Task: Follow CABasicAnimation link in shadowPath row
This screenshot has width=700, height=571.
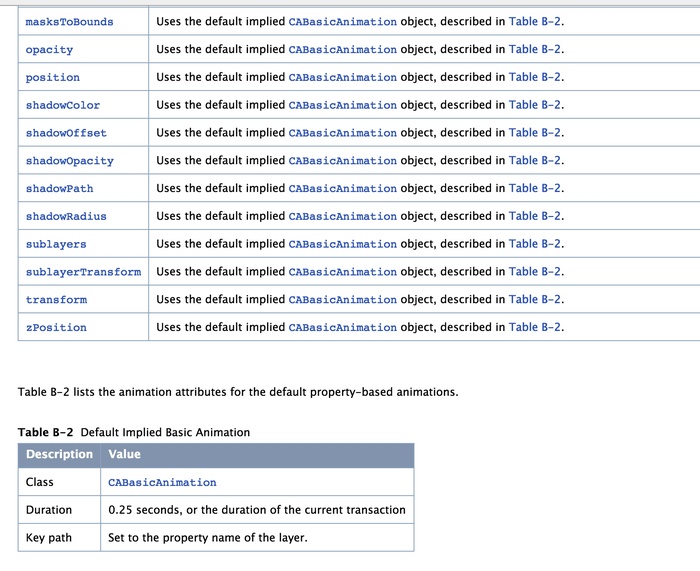Action: point(342,188)
